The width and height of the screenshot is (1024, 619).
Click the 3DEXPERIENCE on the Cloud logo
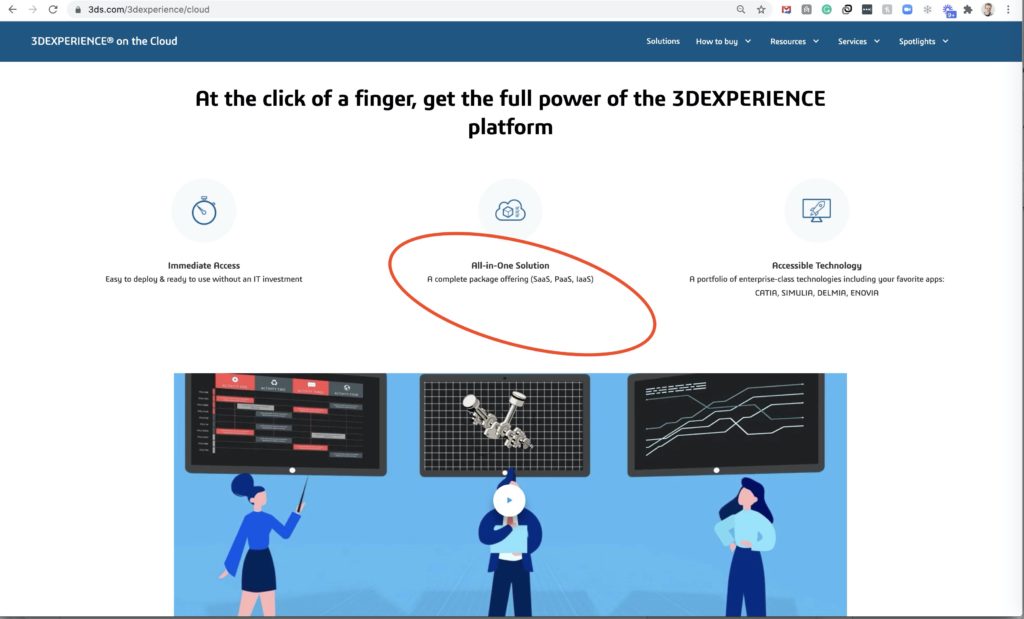click(x=104, y=41)
